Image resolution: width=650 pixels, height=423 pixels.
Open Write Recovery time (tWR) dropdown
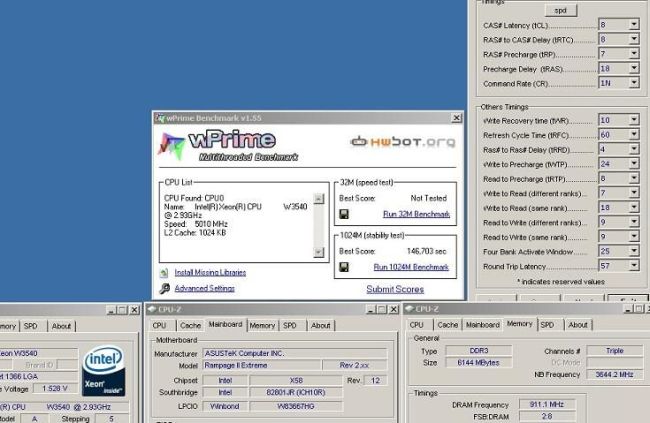pos(634,120)
